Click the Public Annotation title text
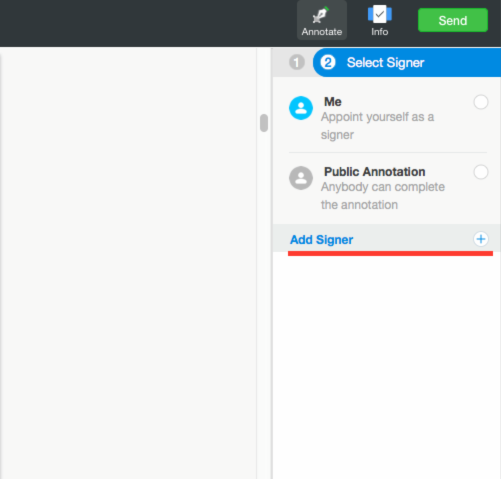Image resolution: width=501 pixels, height=479 pixels. (x=375, y=172)
